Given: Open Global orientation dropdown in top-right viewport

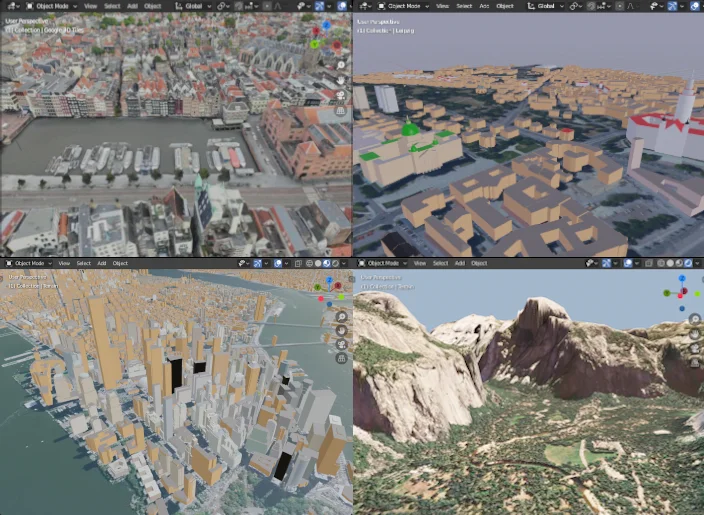Looking at the screenshot, I should (547, 5).
